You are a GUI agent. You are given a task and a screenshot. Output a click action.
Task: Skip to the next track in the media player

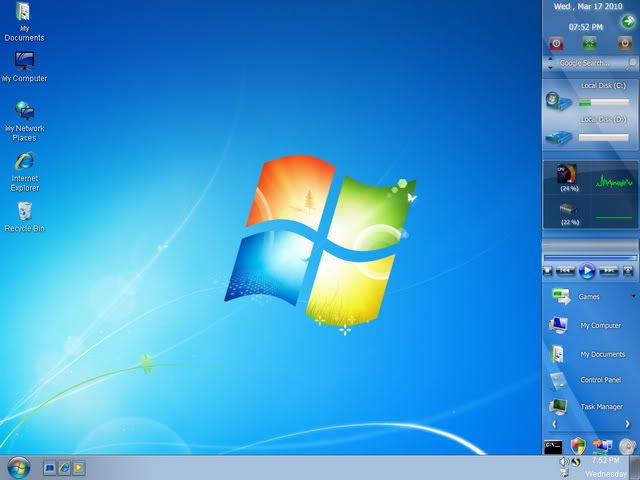click(609, 271)
